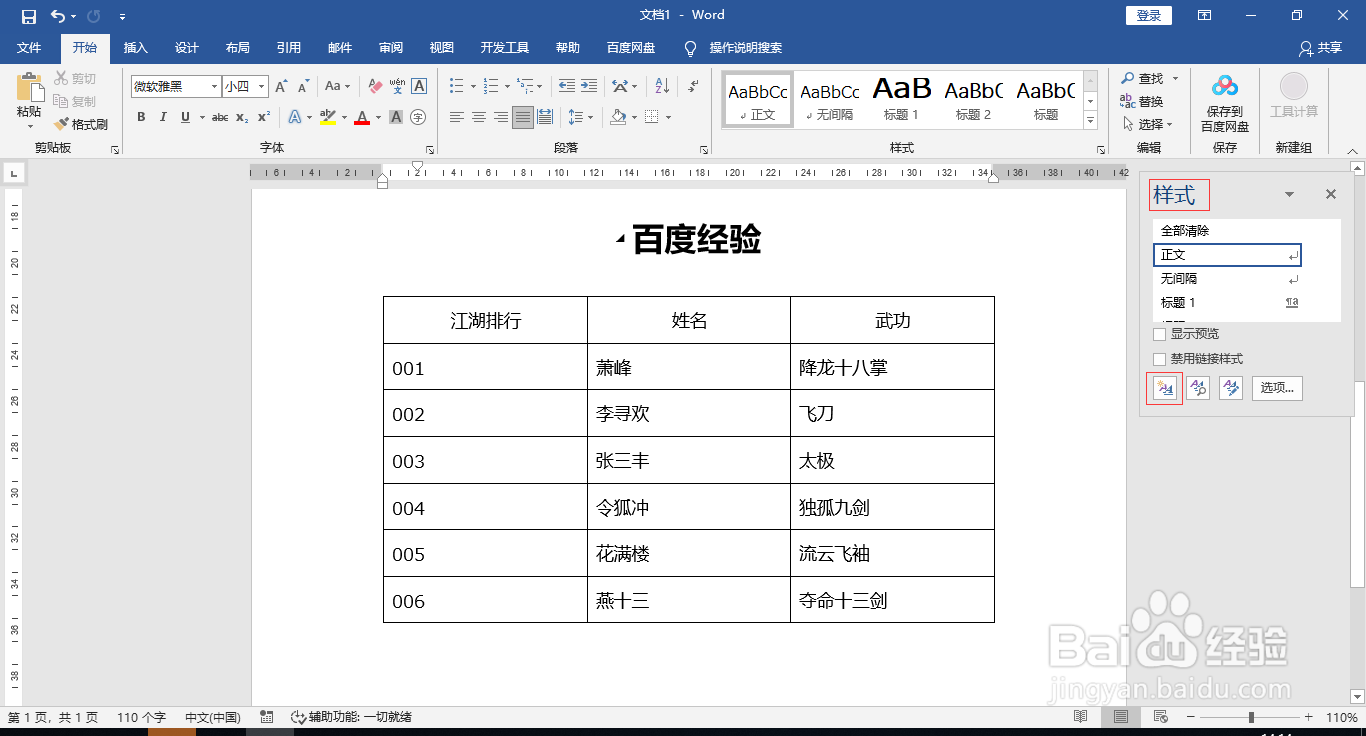Click the 选项 button in Styles pane
Viewport: 1366px width, 736px height.
click(1277, 388)
